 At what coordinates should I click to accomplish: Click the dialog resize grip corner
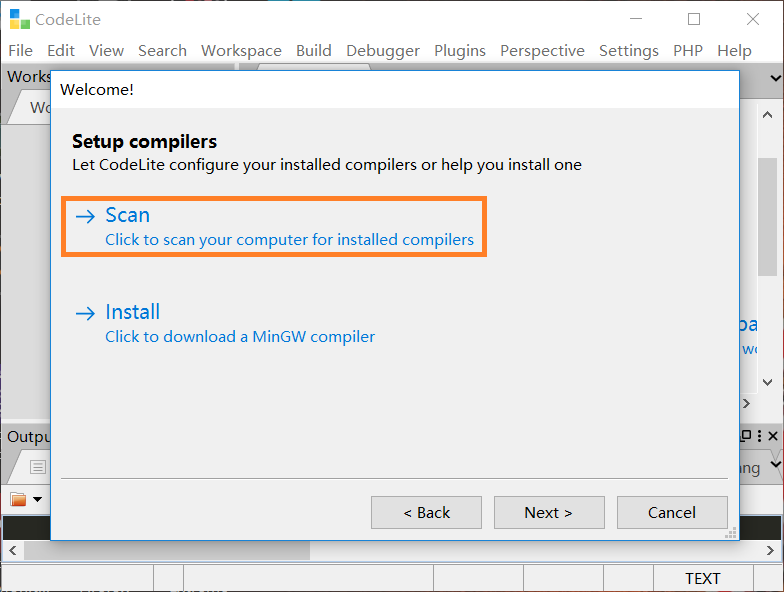(x=731, y=533)
